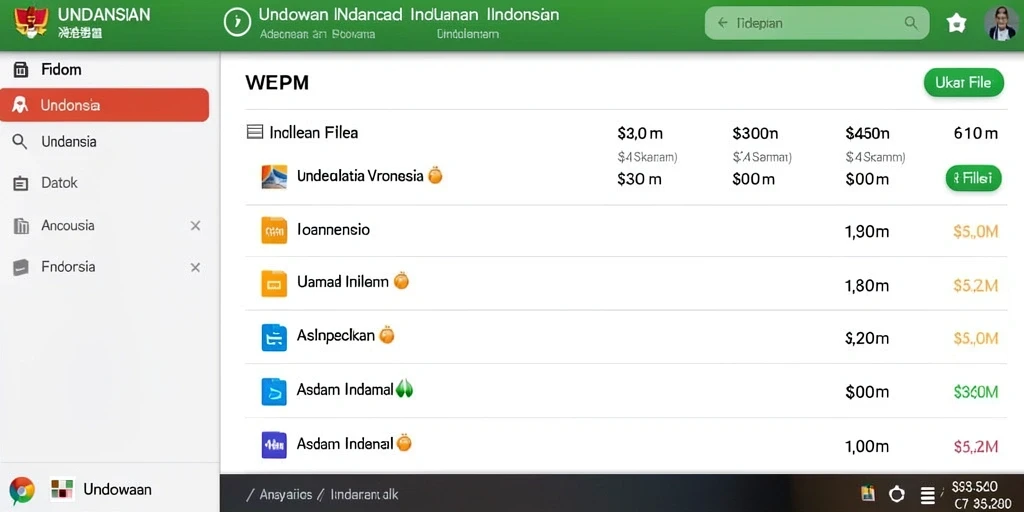Click the Undowan INdancad Induanan IIndonsian header title
Image resolution: width=1024 pixels, height=512 pixels.
pos(409,14)
